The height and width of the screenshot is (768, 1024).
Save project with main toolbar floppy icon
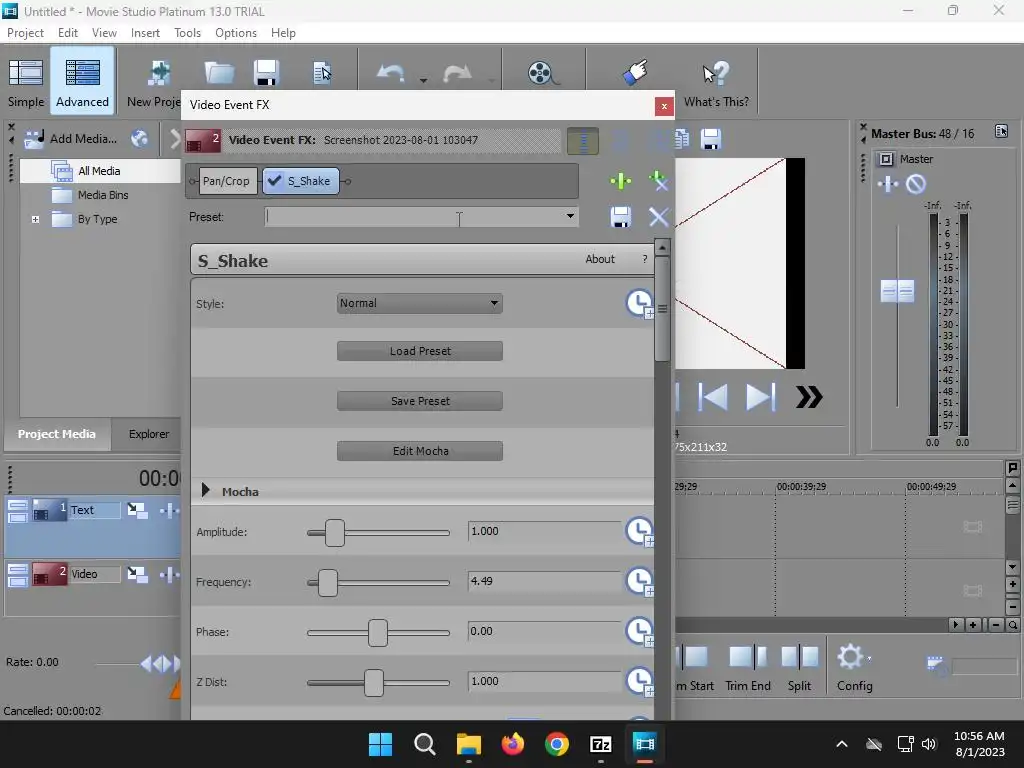click(x=266, y=73)
